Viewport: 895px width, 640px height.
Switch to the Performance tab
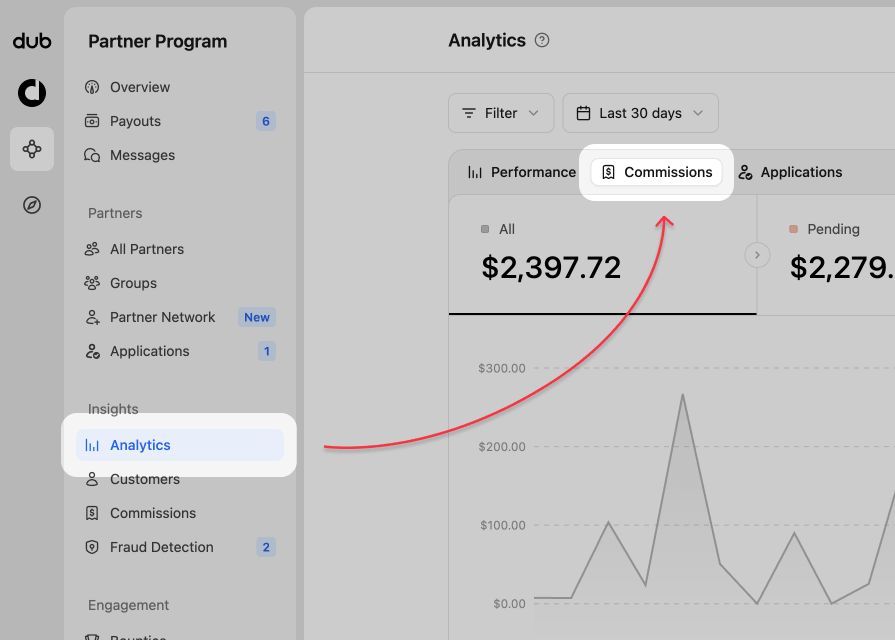click(522, 172)
